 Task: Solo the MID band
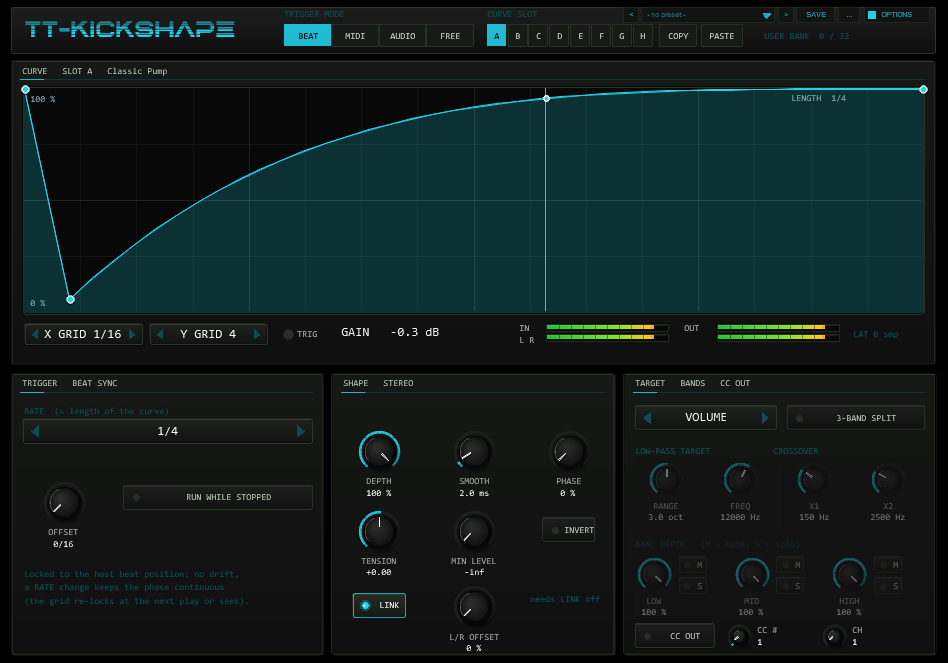[x=791, y=586]
